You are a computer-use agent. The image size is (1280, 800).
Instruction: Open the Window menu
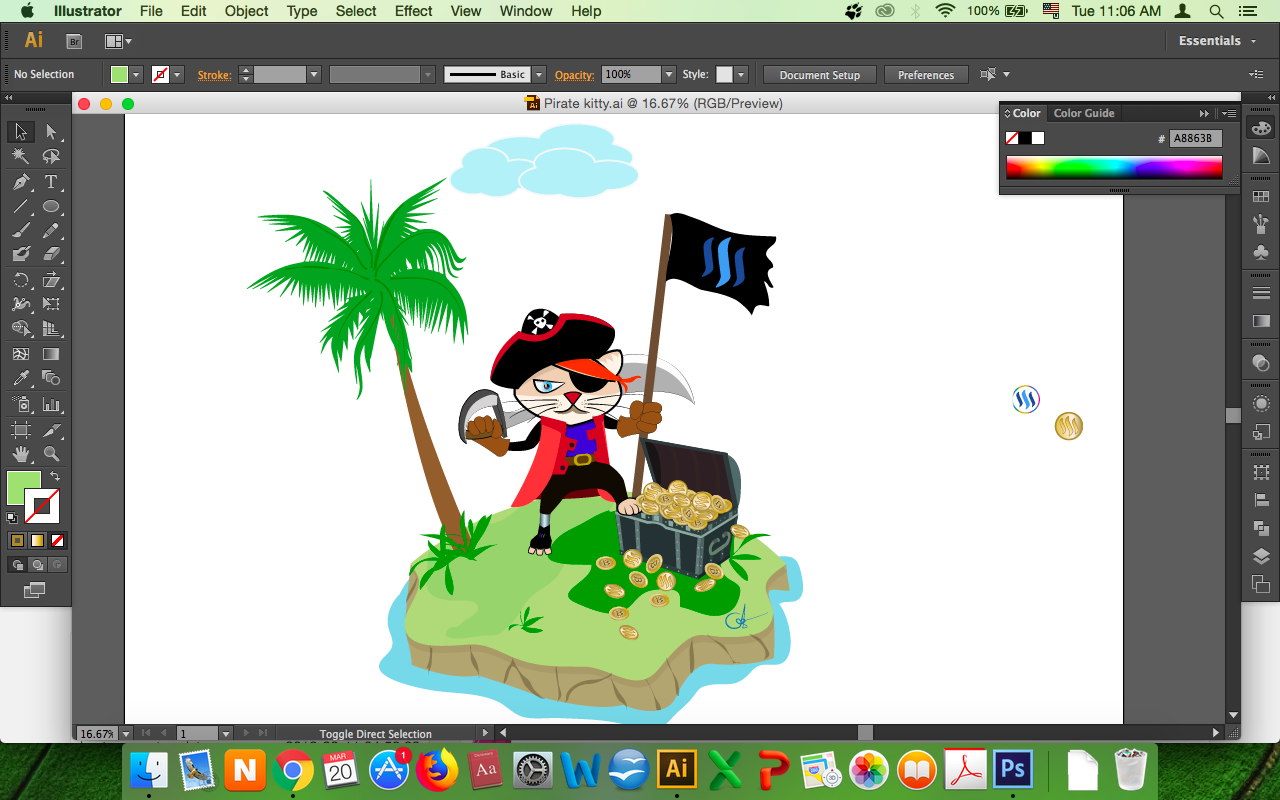point(525,11)
